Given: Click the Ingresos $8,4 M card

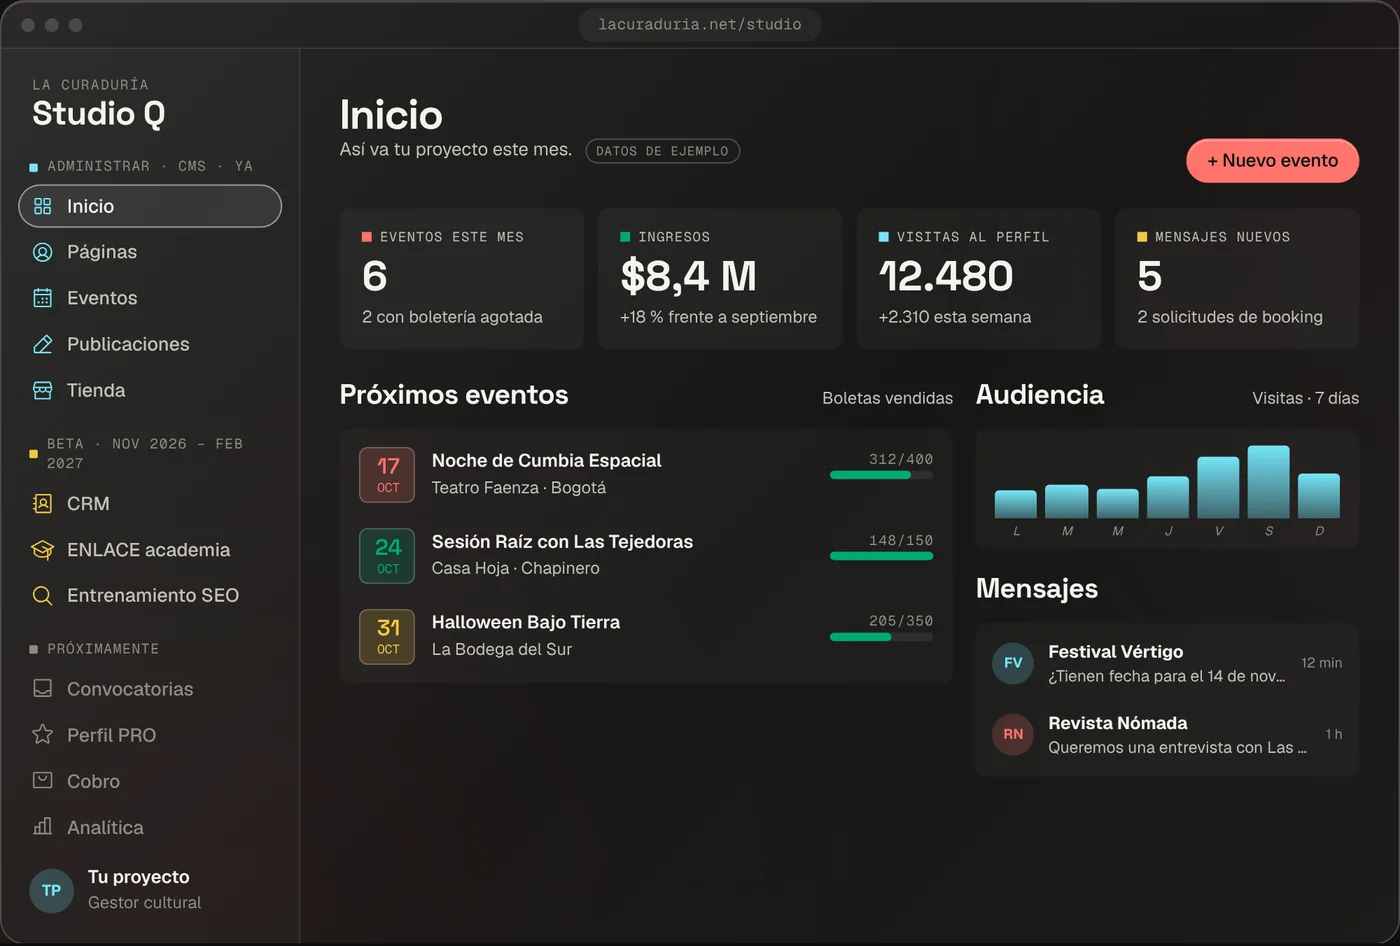Looking at the screenshot, I should click(720, 278).
